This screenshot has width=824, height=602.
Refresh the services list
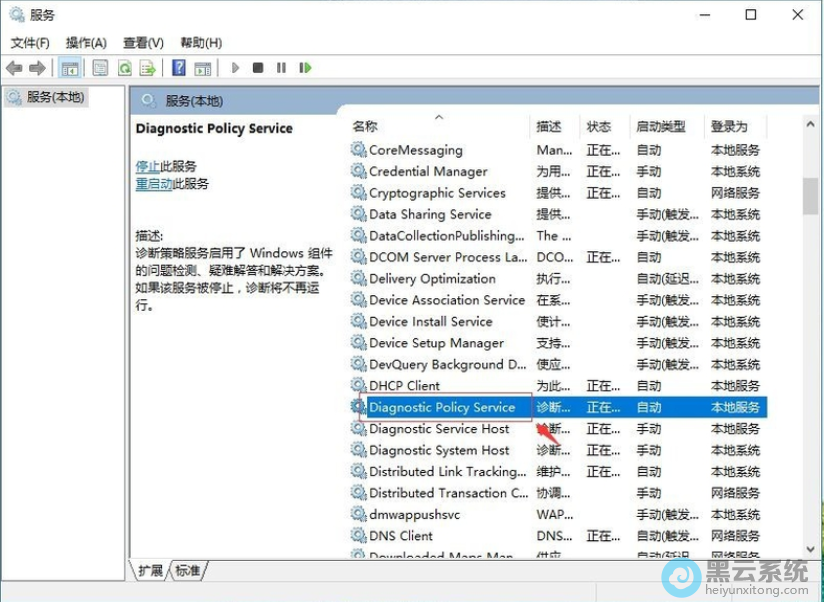[x=123, y=67]
